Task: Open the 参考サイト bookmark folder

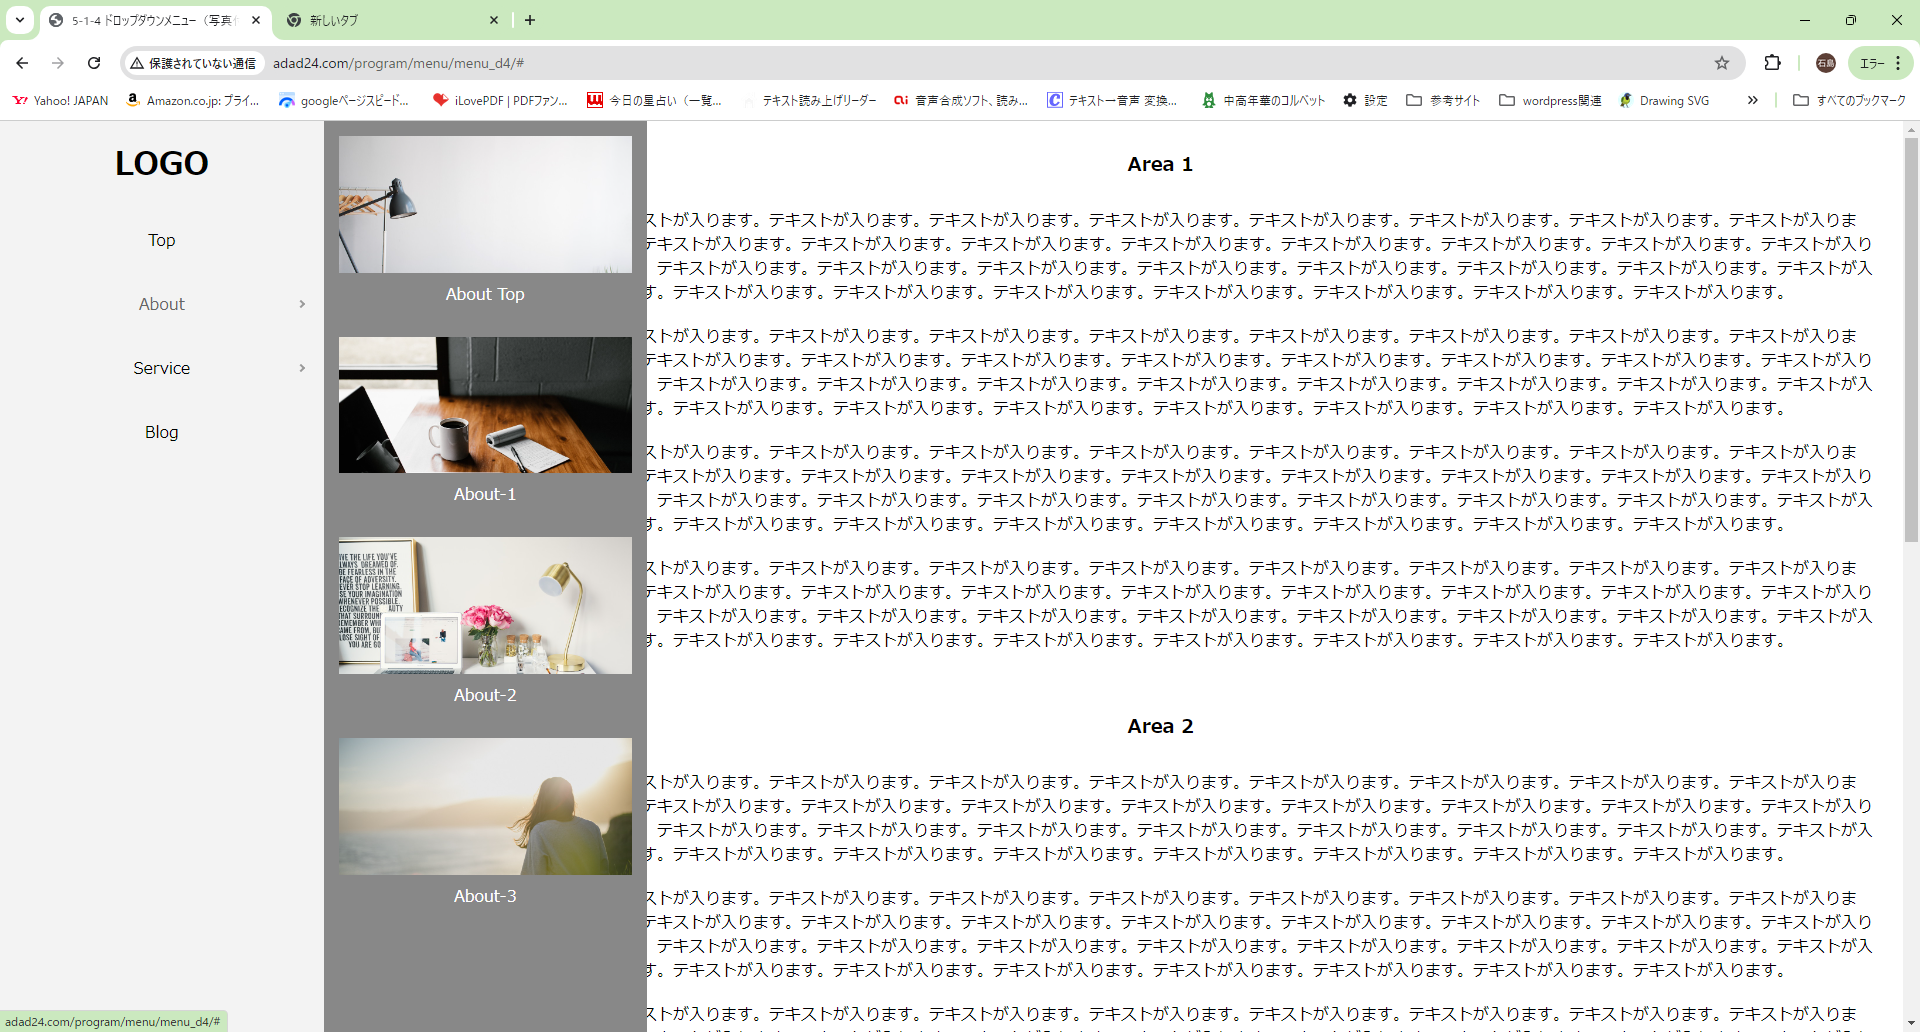Action: (x=1443, y=100)
